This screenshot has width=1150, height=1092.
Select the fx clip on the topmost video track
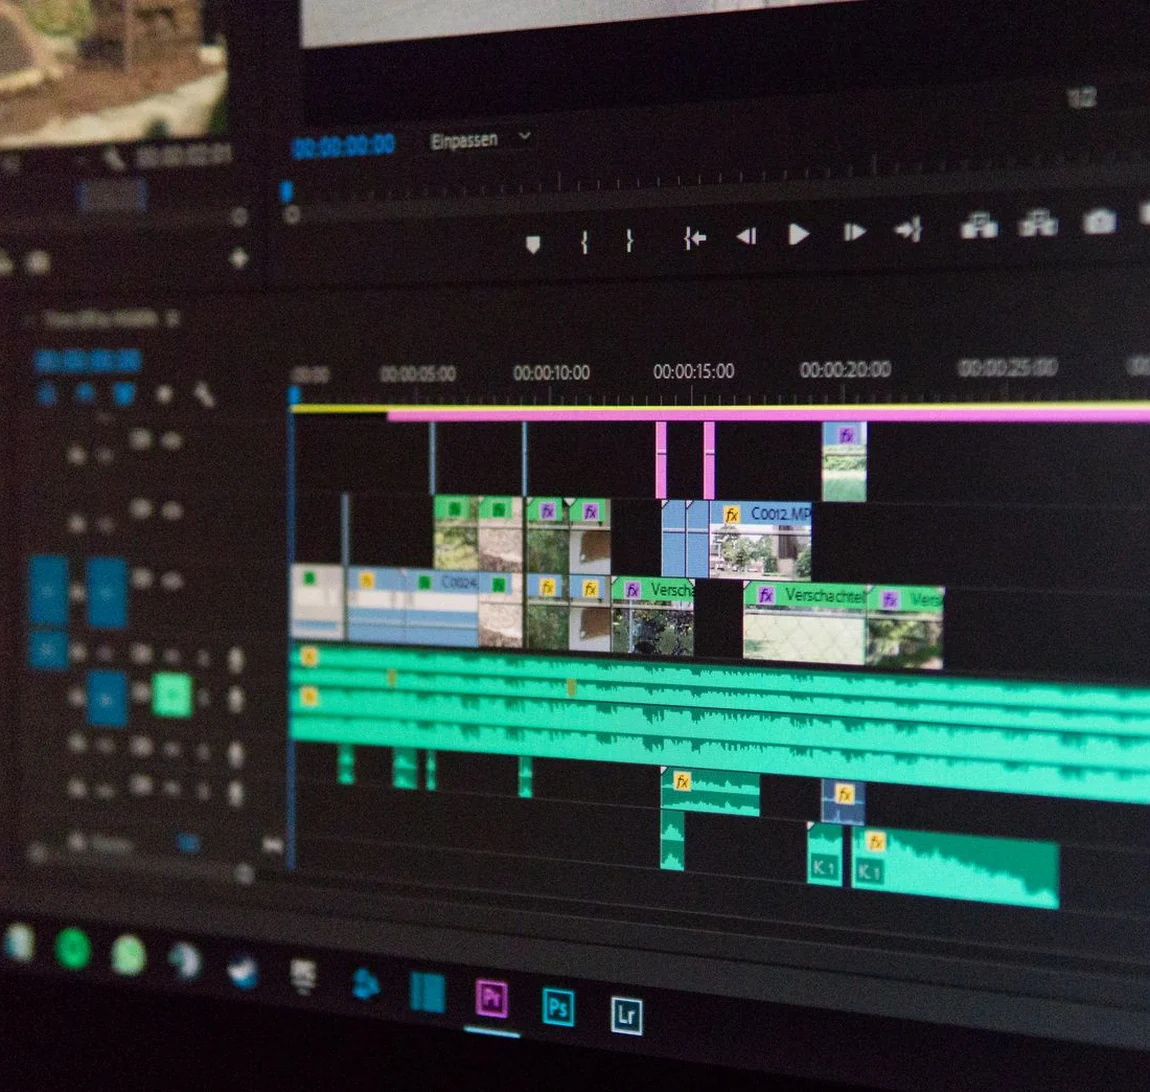coord(844,462)
